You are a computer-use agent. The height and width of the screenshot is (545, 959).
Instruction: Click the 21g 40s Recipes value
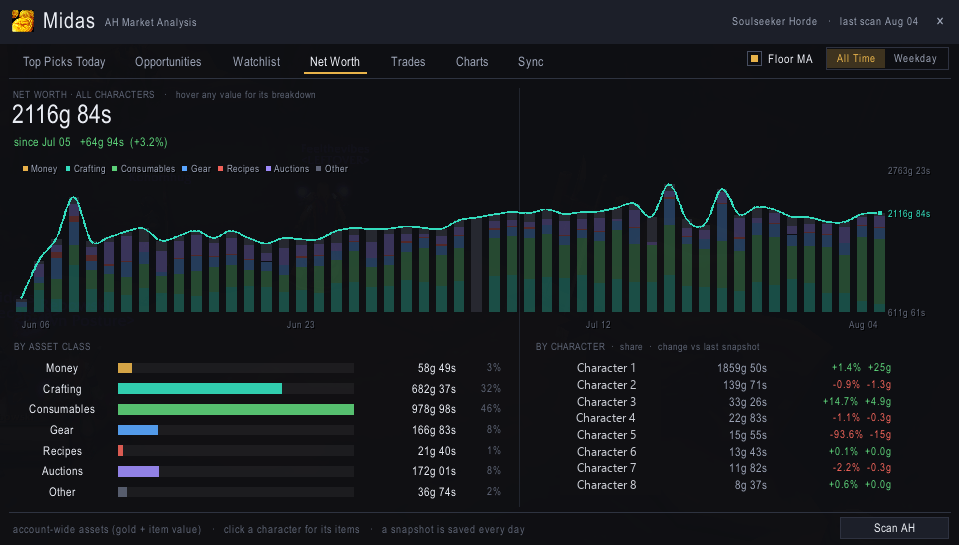[x=437, y=451]
